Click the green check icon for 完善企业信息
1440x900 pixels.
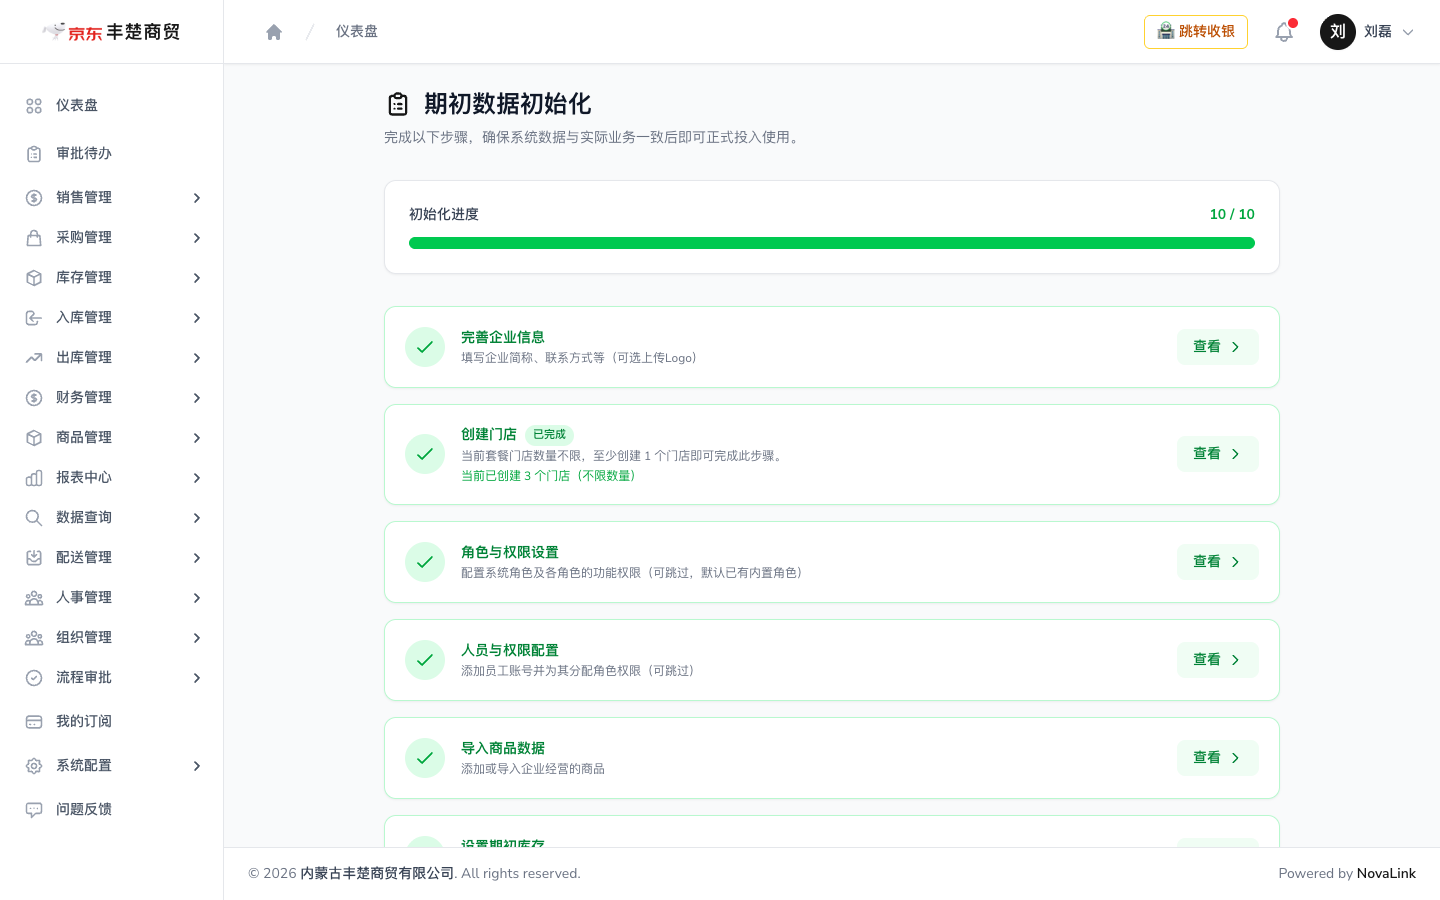[x=425, y=347]
